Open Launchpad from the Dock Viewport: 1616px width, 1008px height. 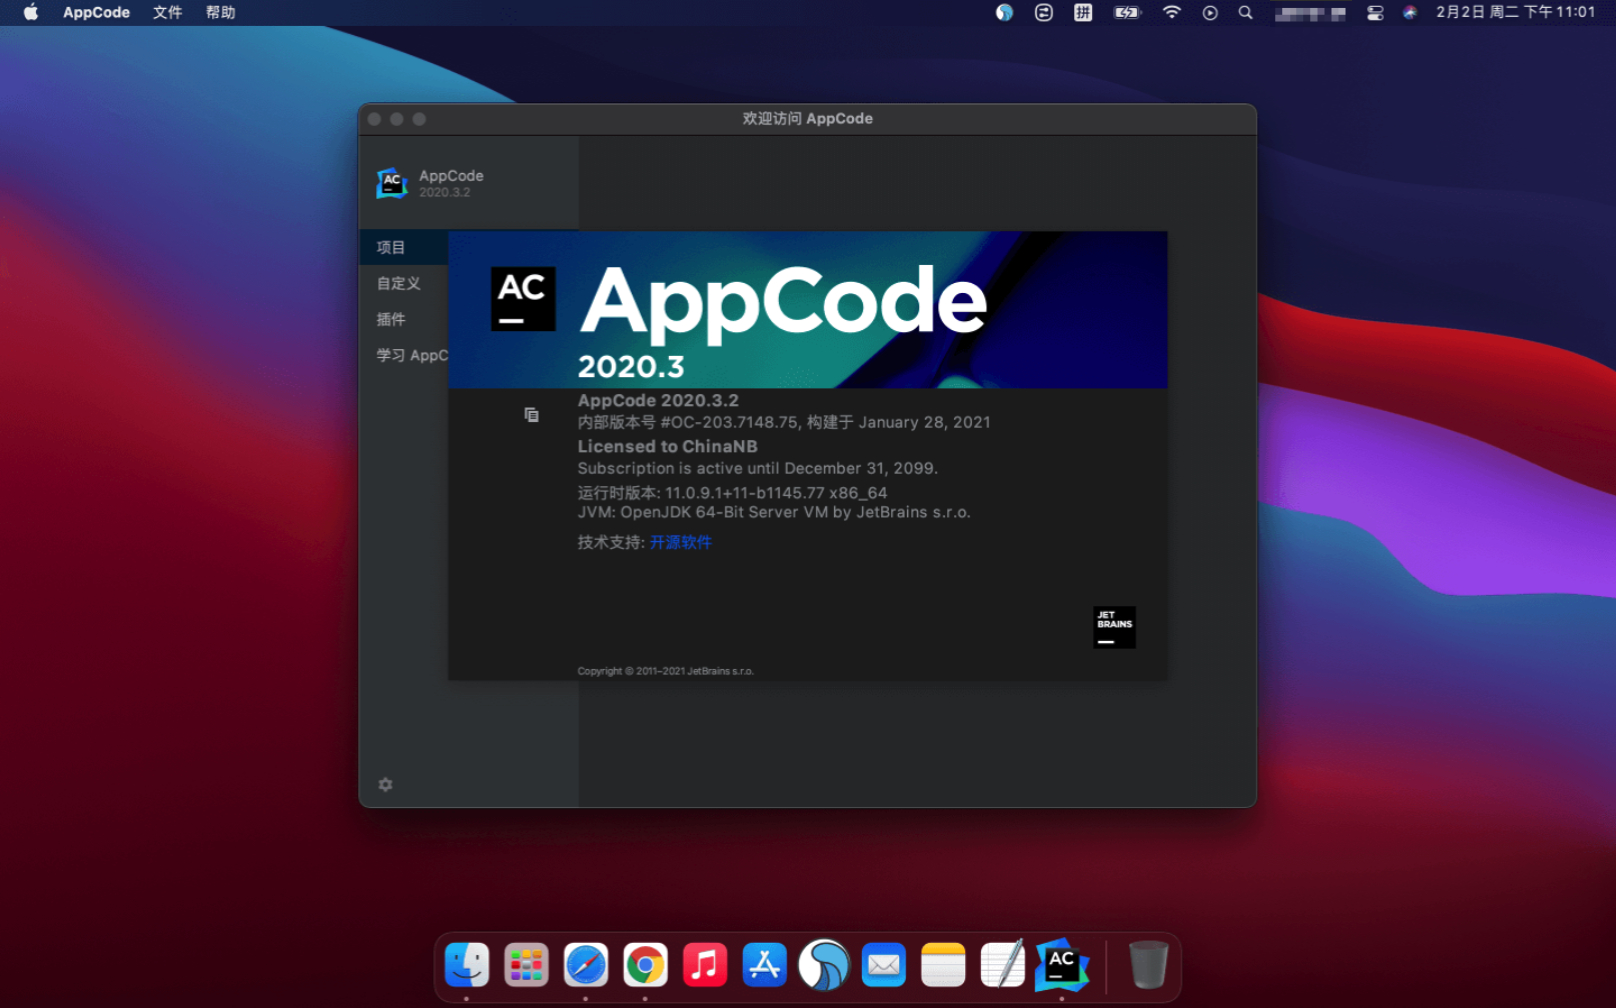526,966
